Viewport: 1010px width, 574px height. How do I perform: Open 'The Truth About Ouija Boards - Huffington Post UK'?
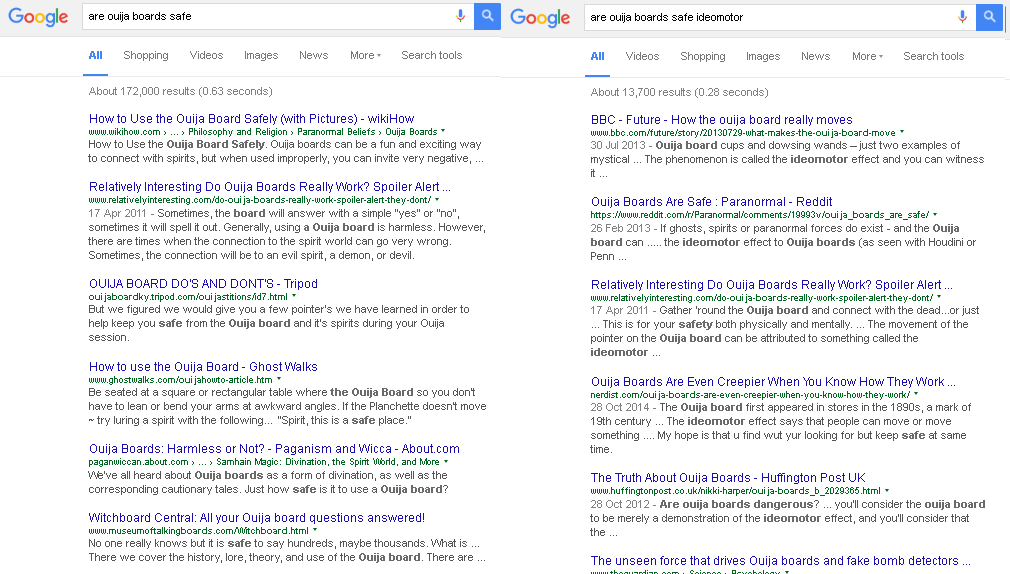pyautogui.click(x=728, y=477)
